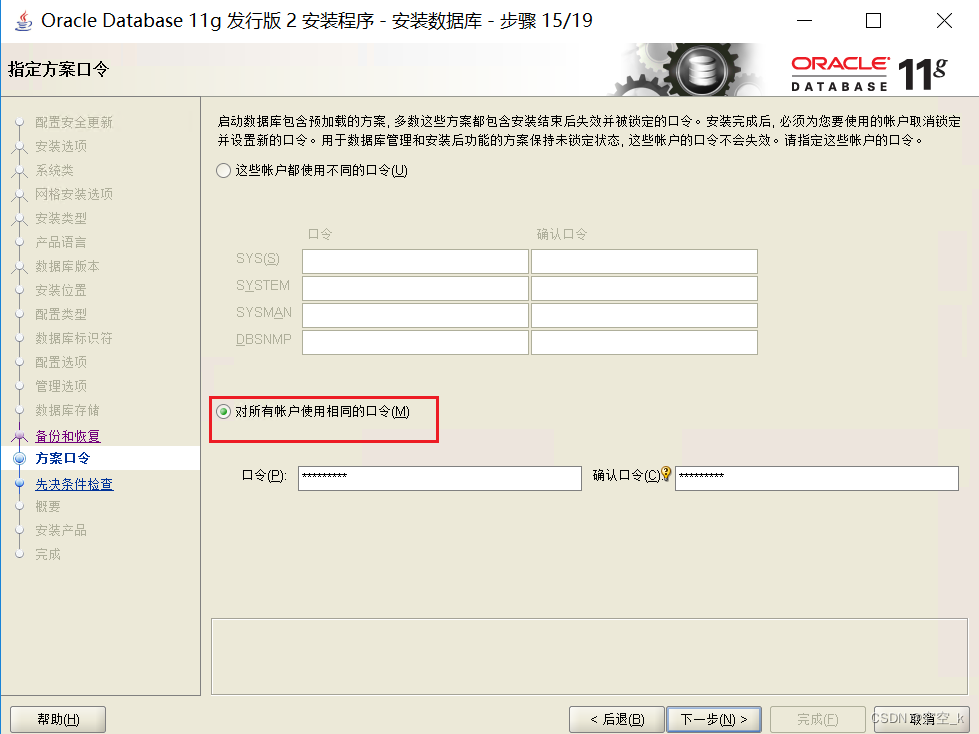Viewport: 979px width, 734px height.
Task: Click the 帮助(H) button
Action: (57, 718)
